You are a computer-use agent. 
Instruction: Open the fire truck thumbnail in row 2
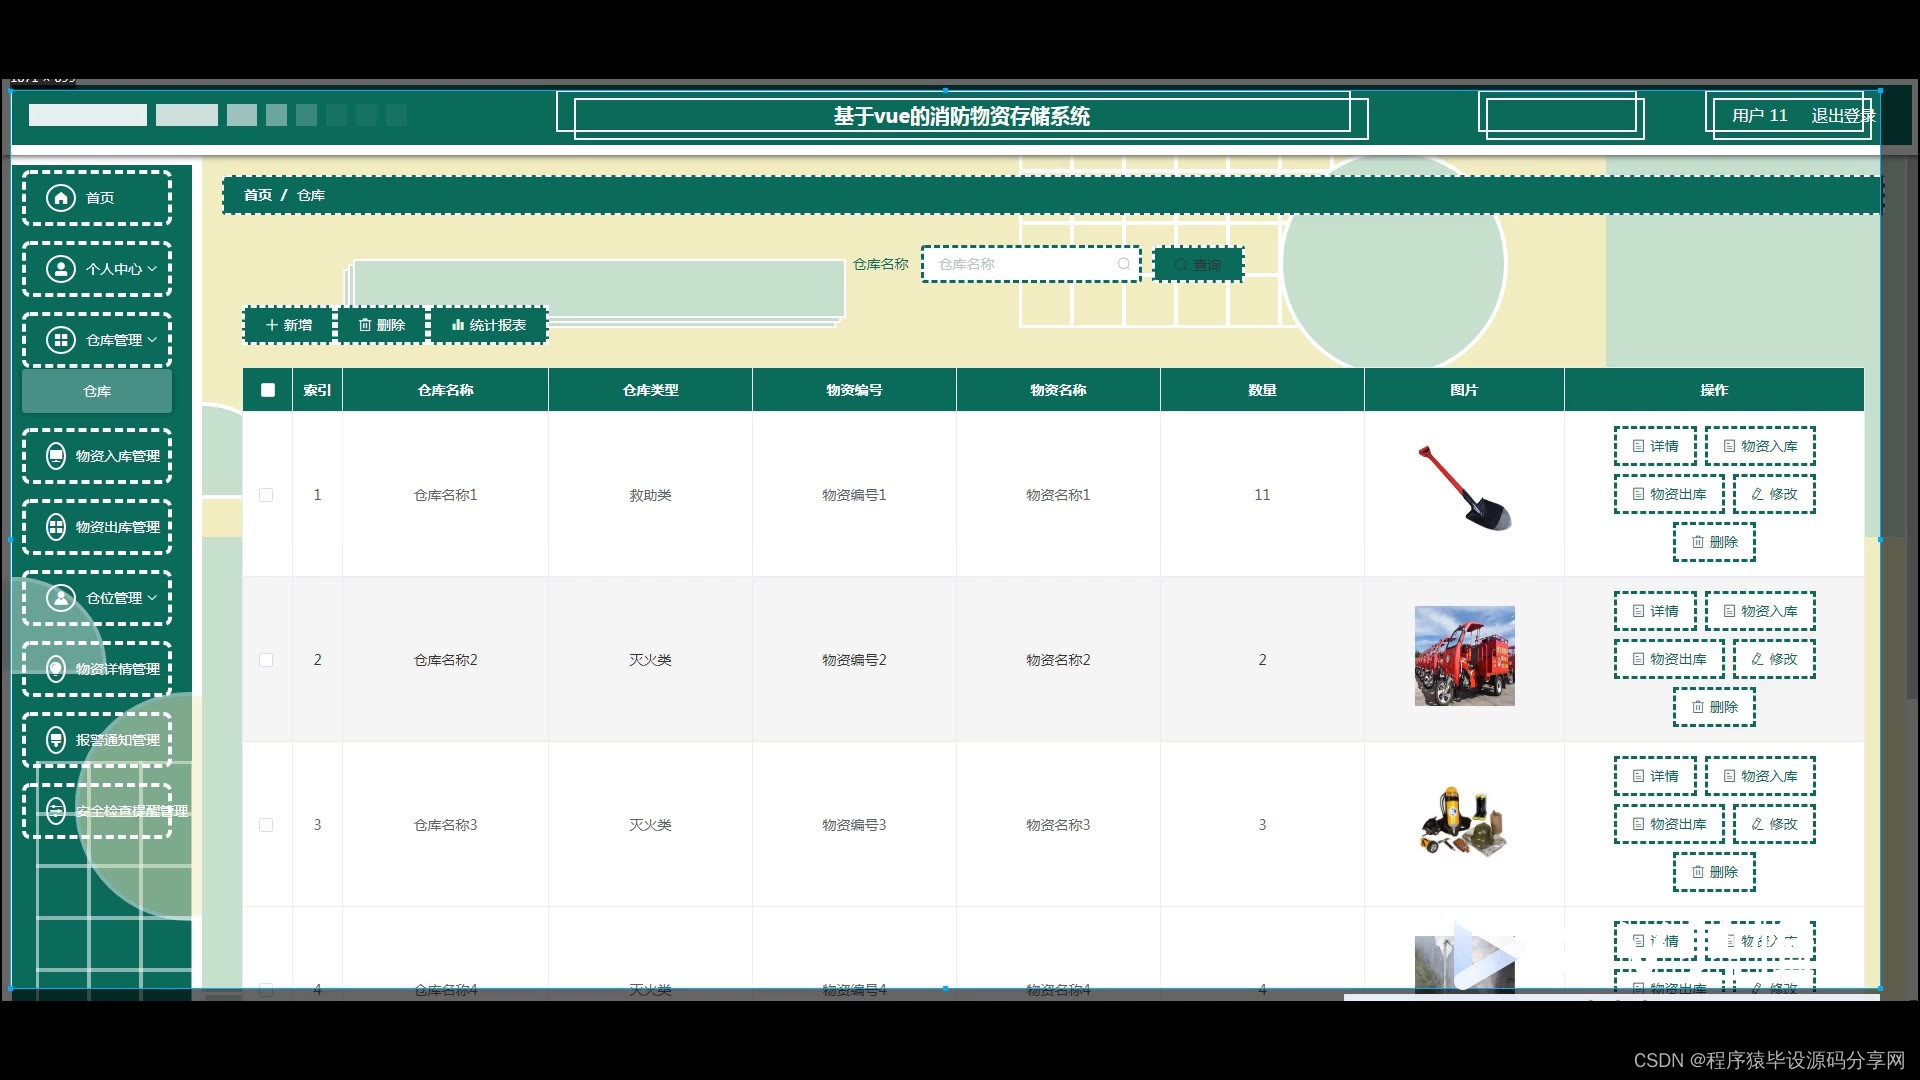pyautogui.click(x=1464, y=656)
